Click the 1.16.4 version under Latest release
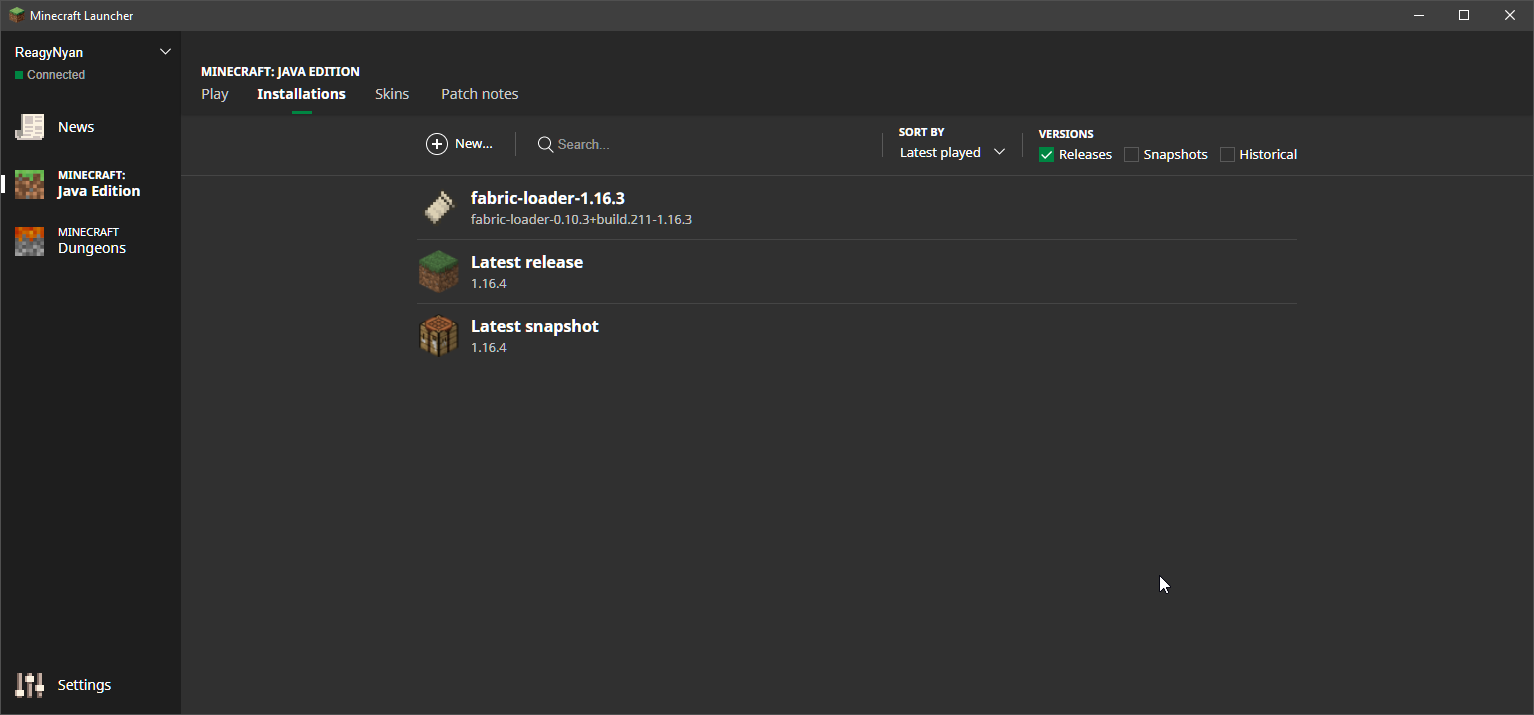 489,283
